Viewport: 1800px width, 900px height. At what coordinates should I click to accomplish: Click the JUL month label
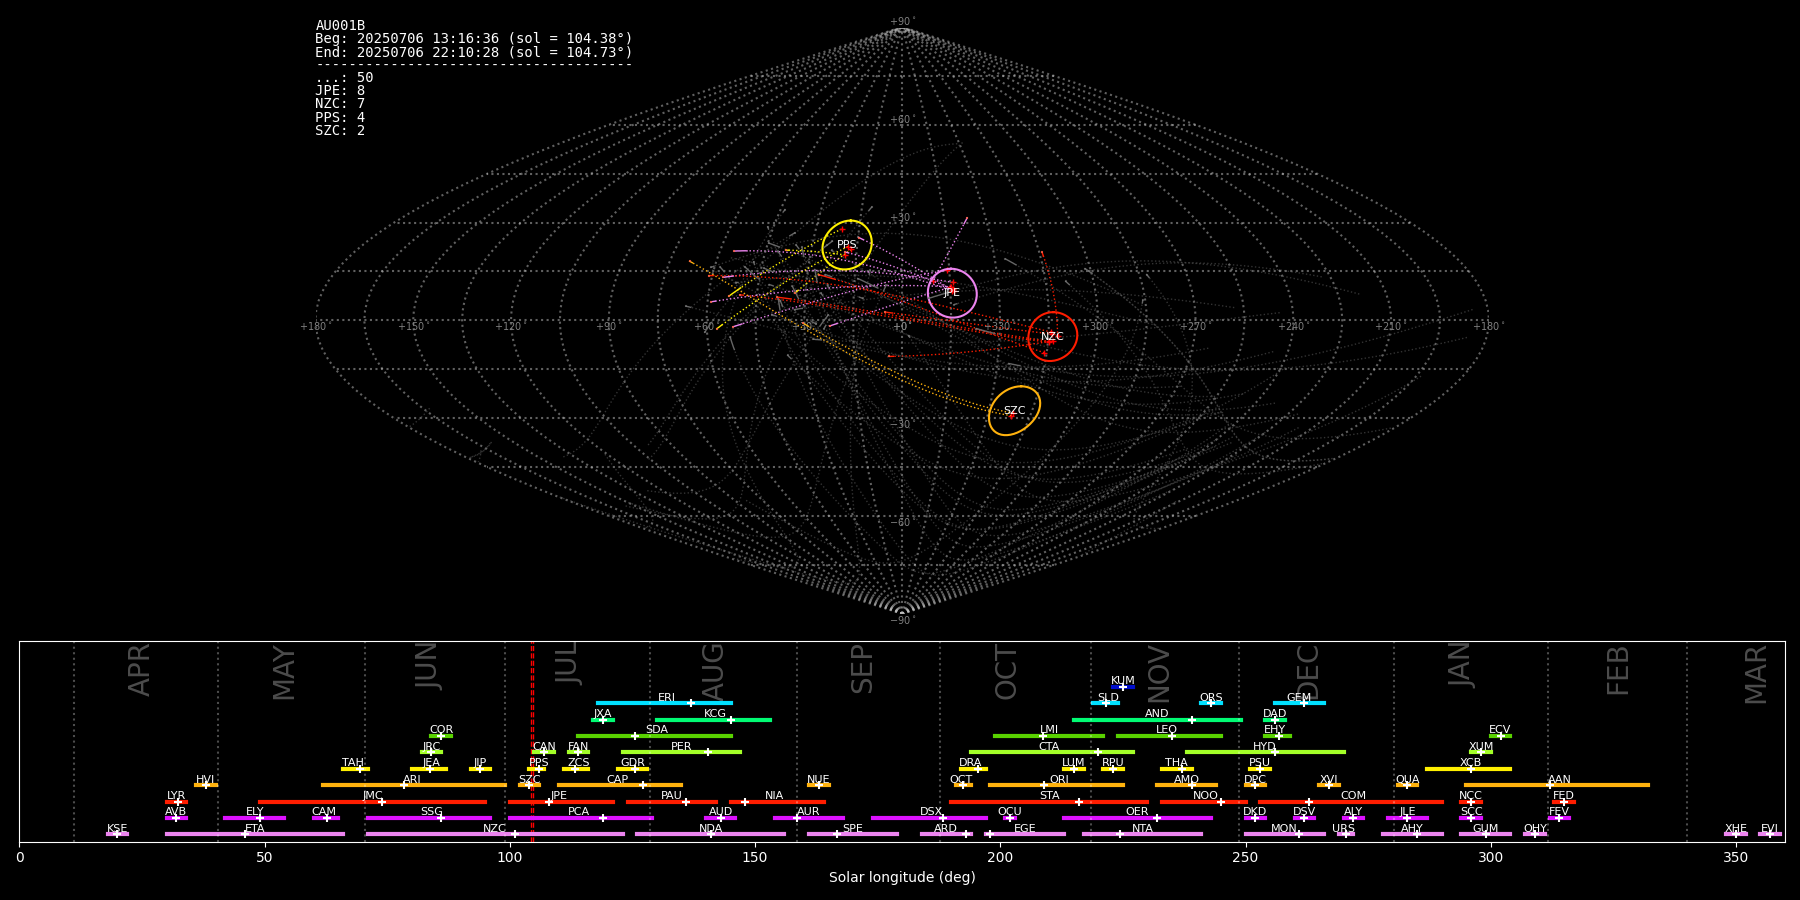567,663
